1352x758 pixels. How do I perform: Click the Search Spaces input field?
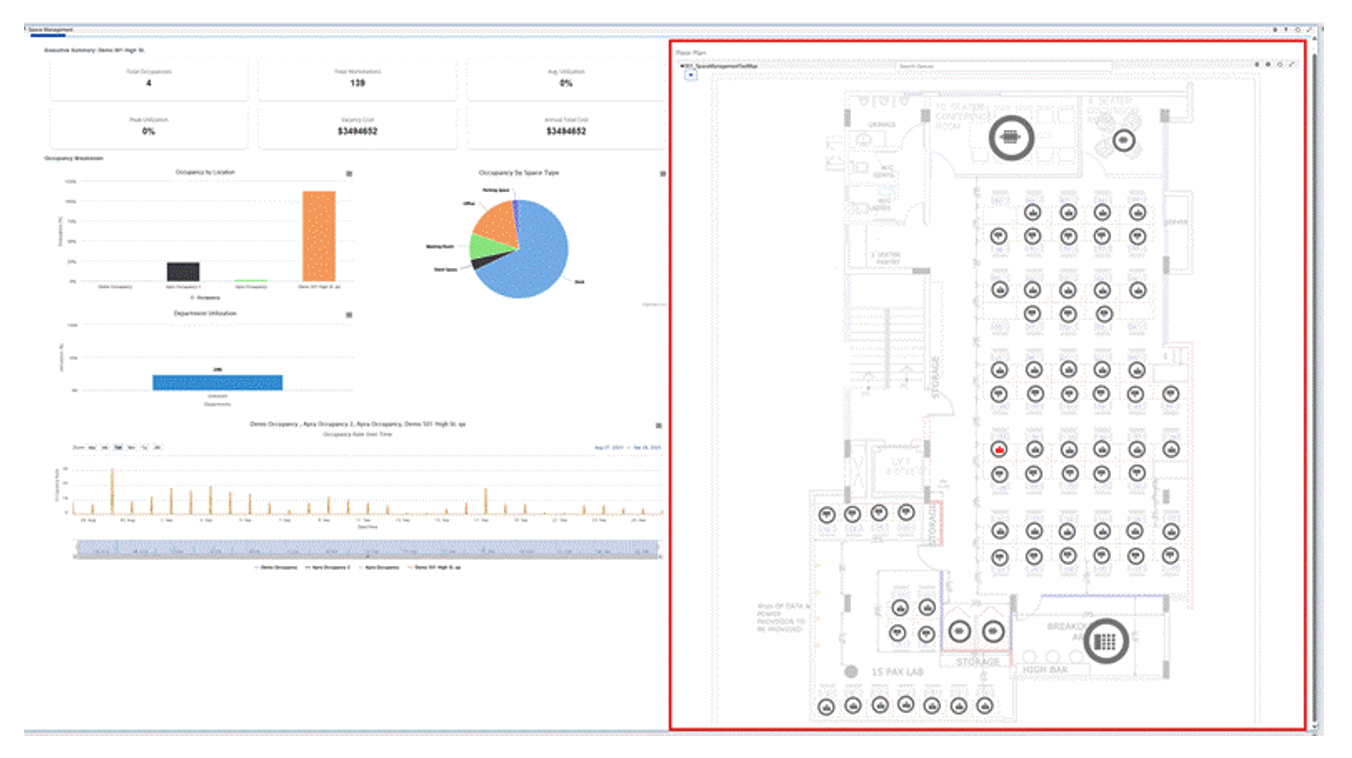1003,66
